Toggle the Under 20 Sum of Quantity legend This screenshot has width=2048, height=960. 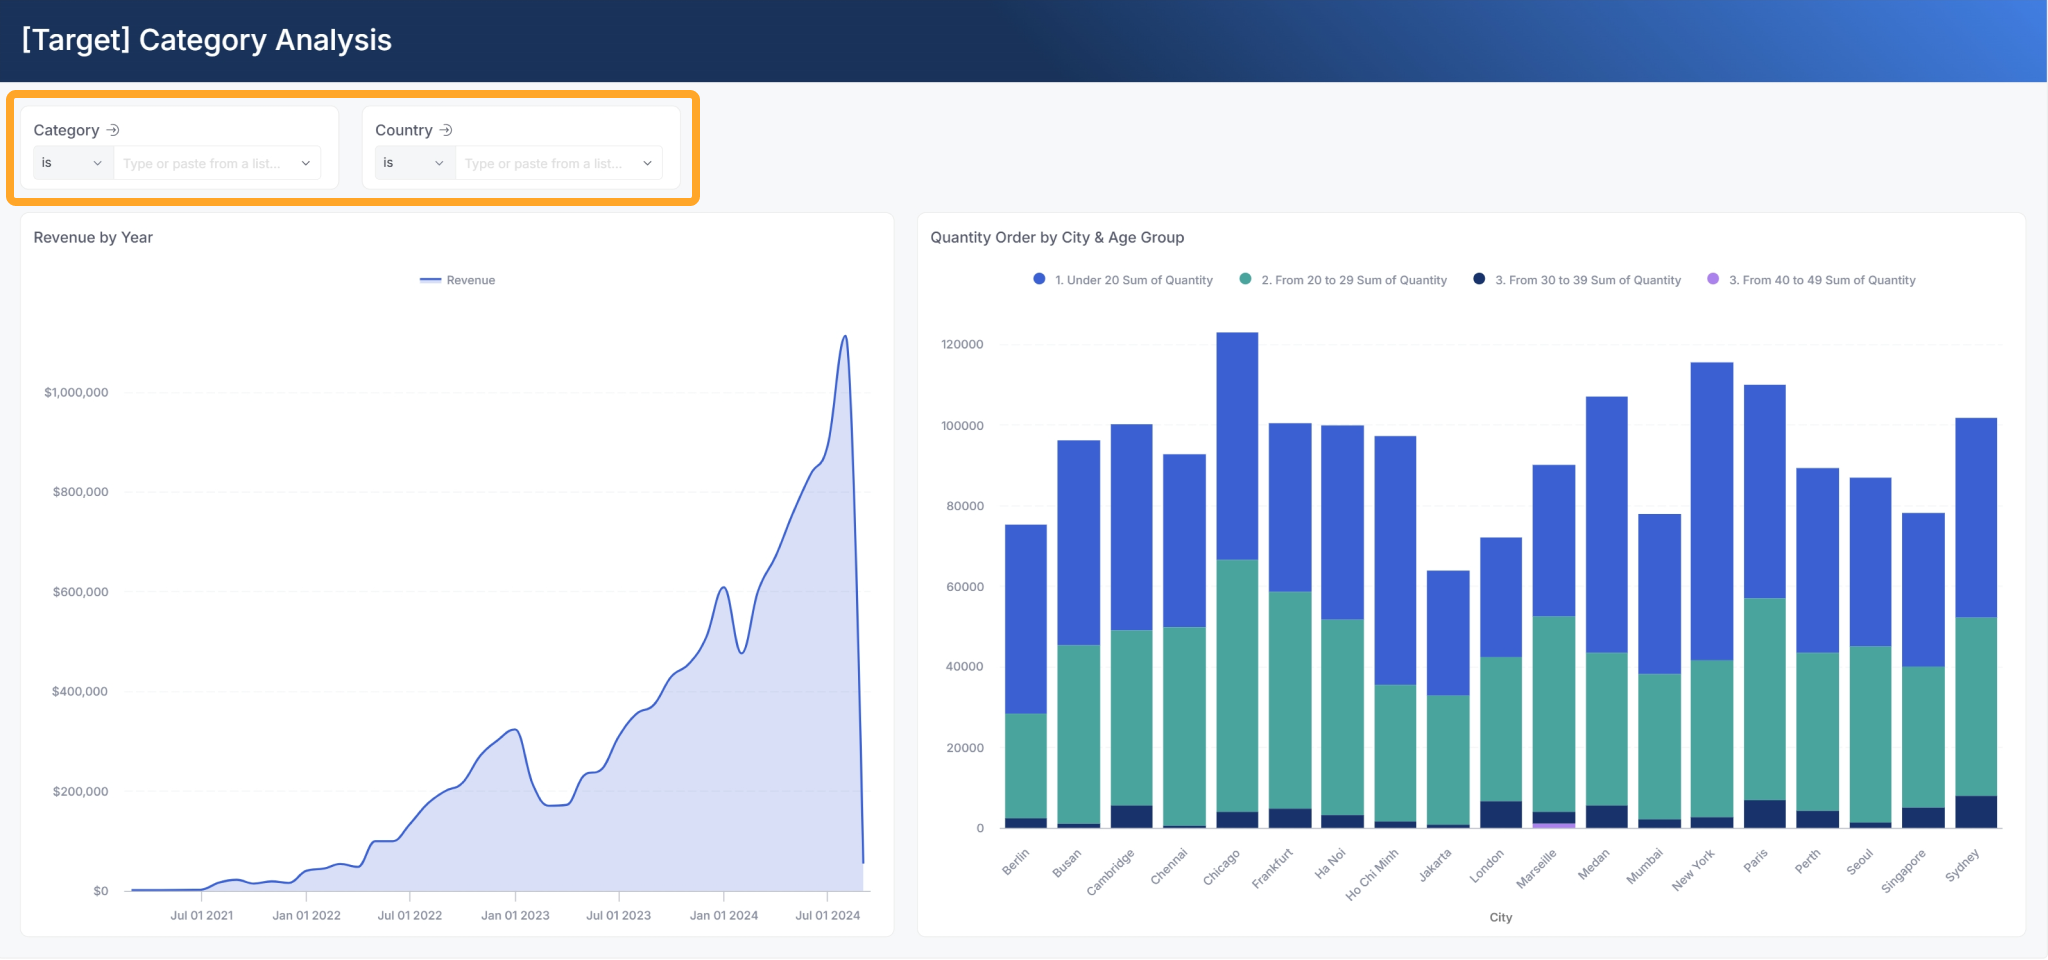click(1123, 280)
